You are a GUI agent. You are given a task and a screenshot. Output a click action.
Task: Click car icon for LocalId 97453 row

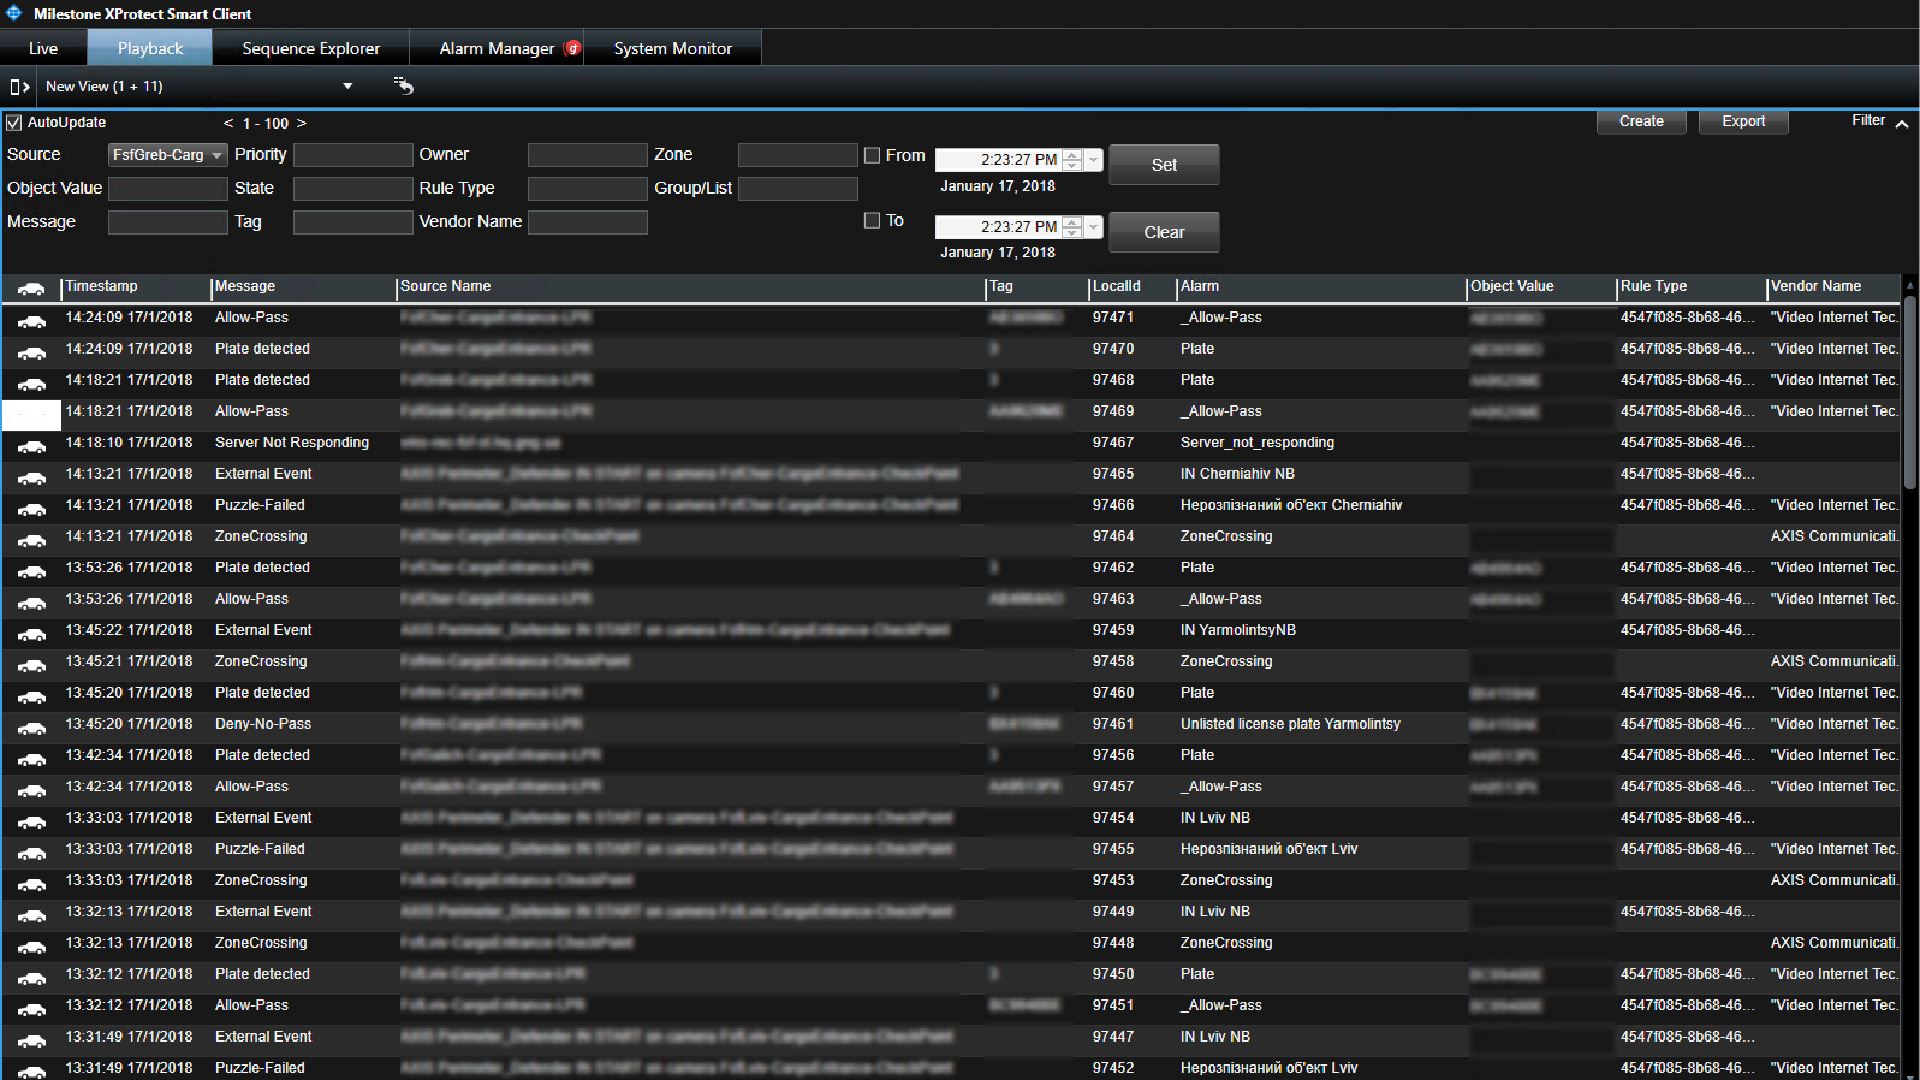pyautogui.click(x=32, y=884)
